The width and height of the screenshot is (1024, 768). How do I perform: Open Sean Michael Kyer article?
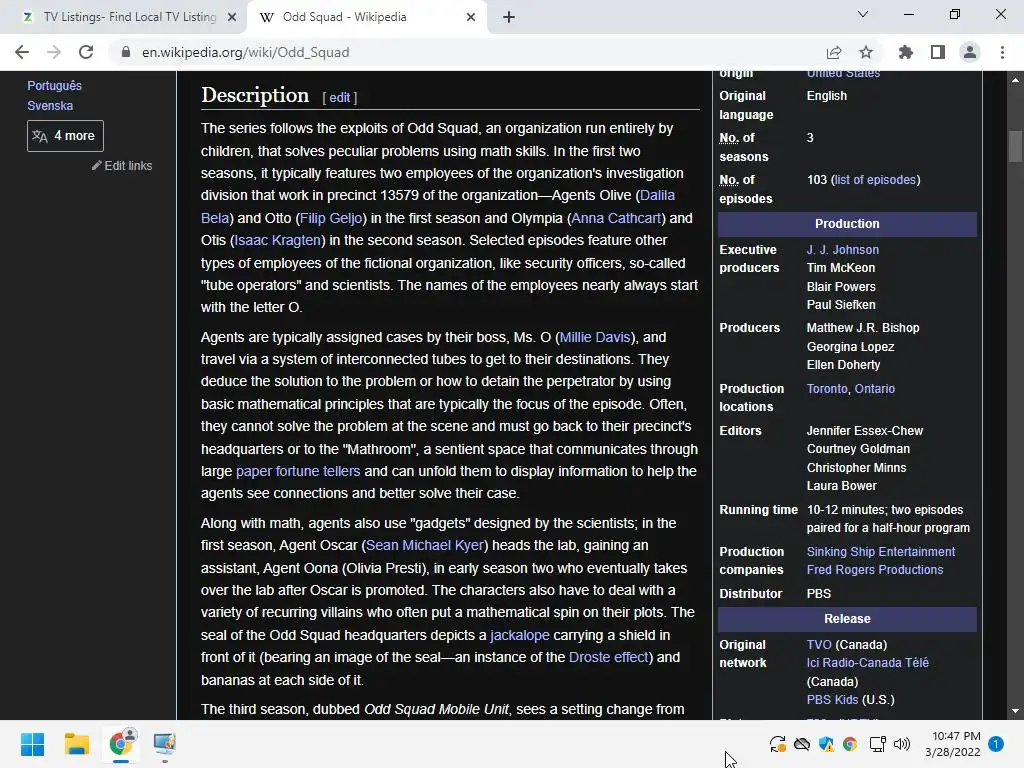click(425, 545)
